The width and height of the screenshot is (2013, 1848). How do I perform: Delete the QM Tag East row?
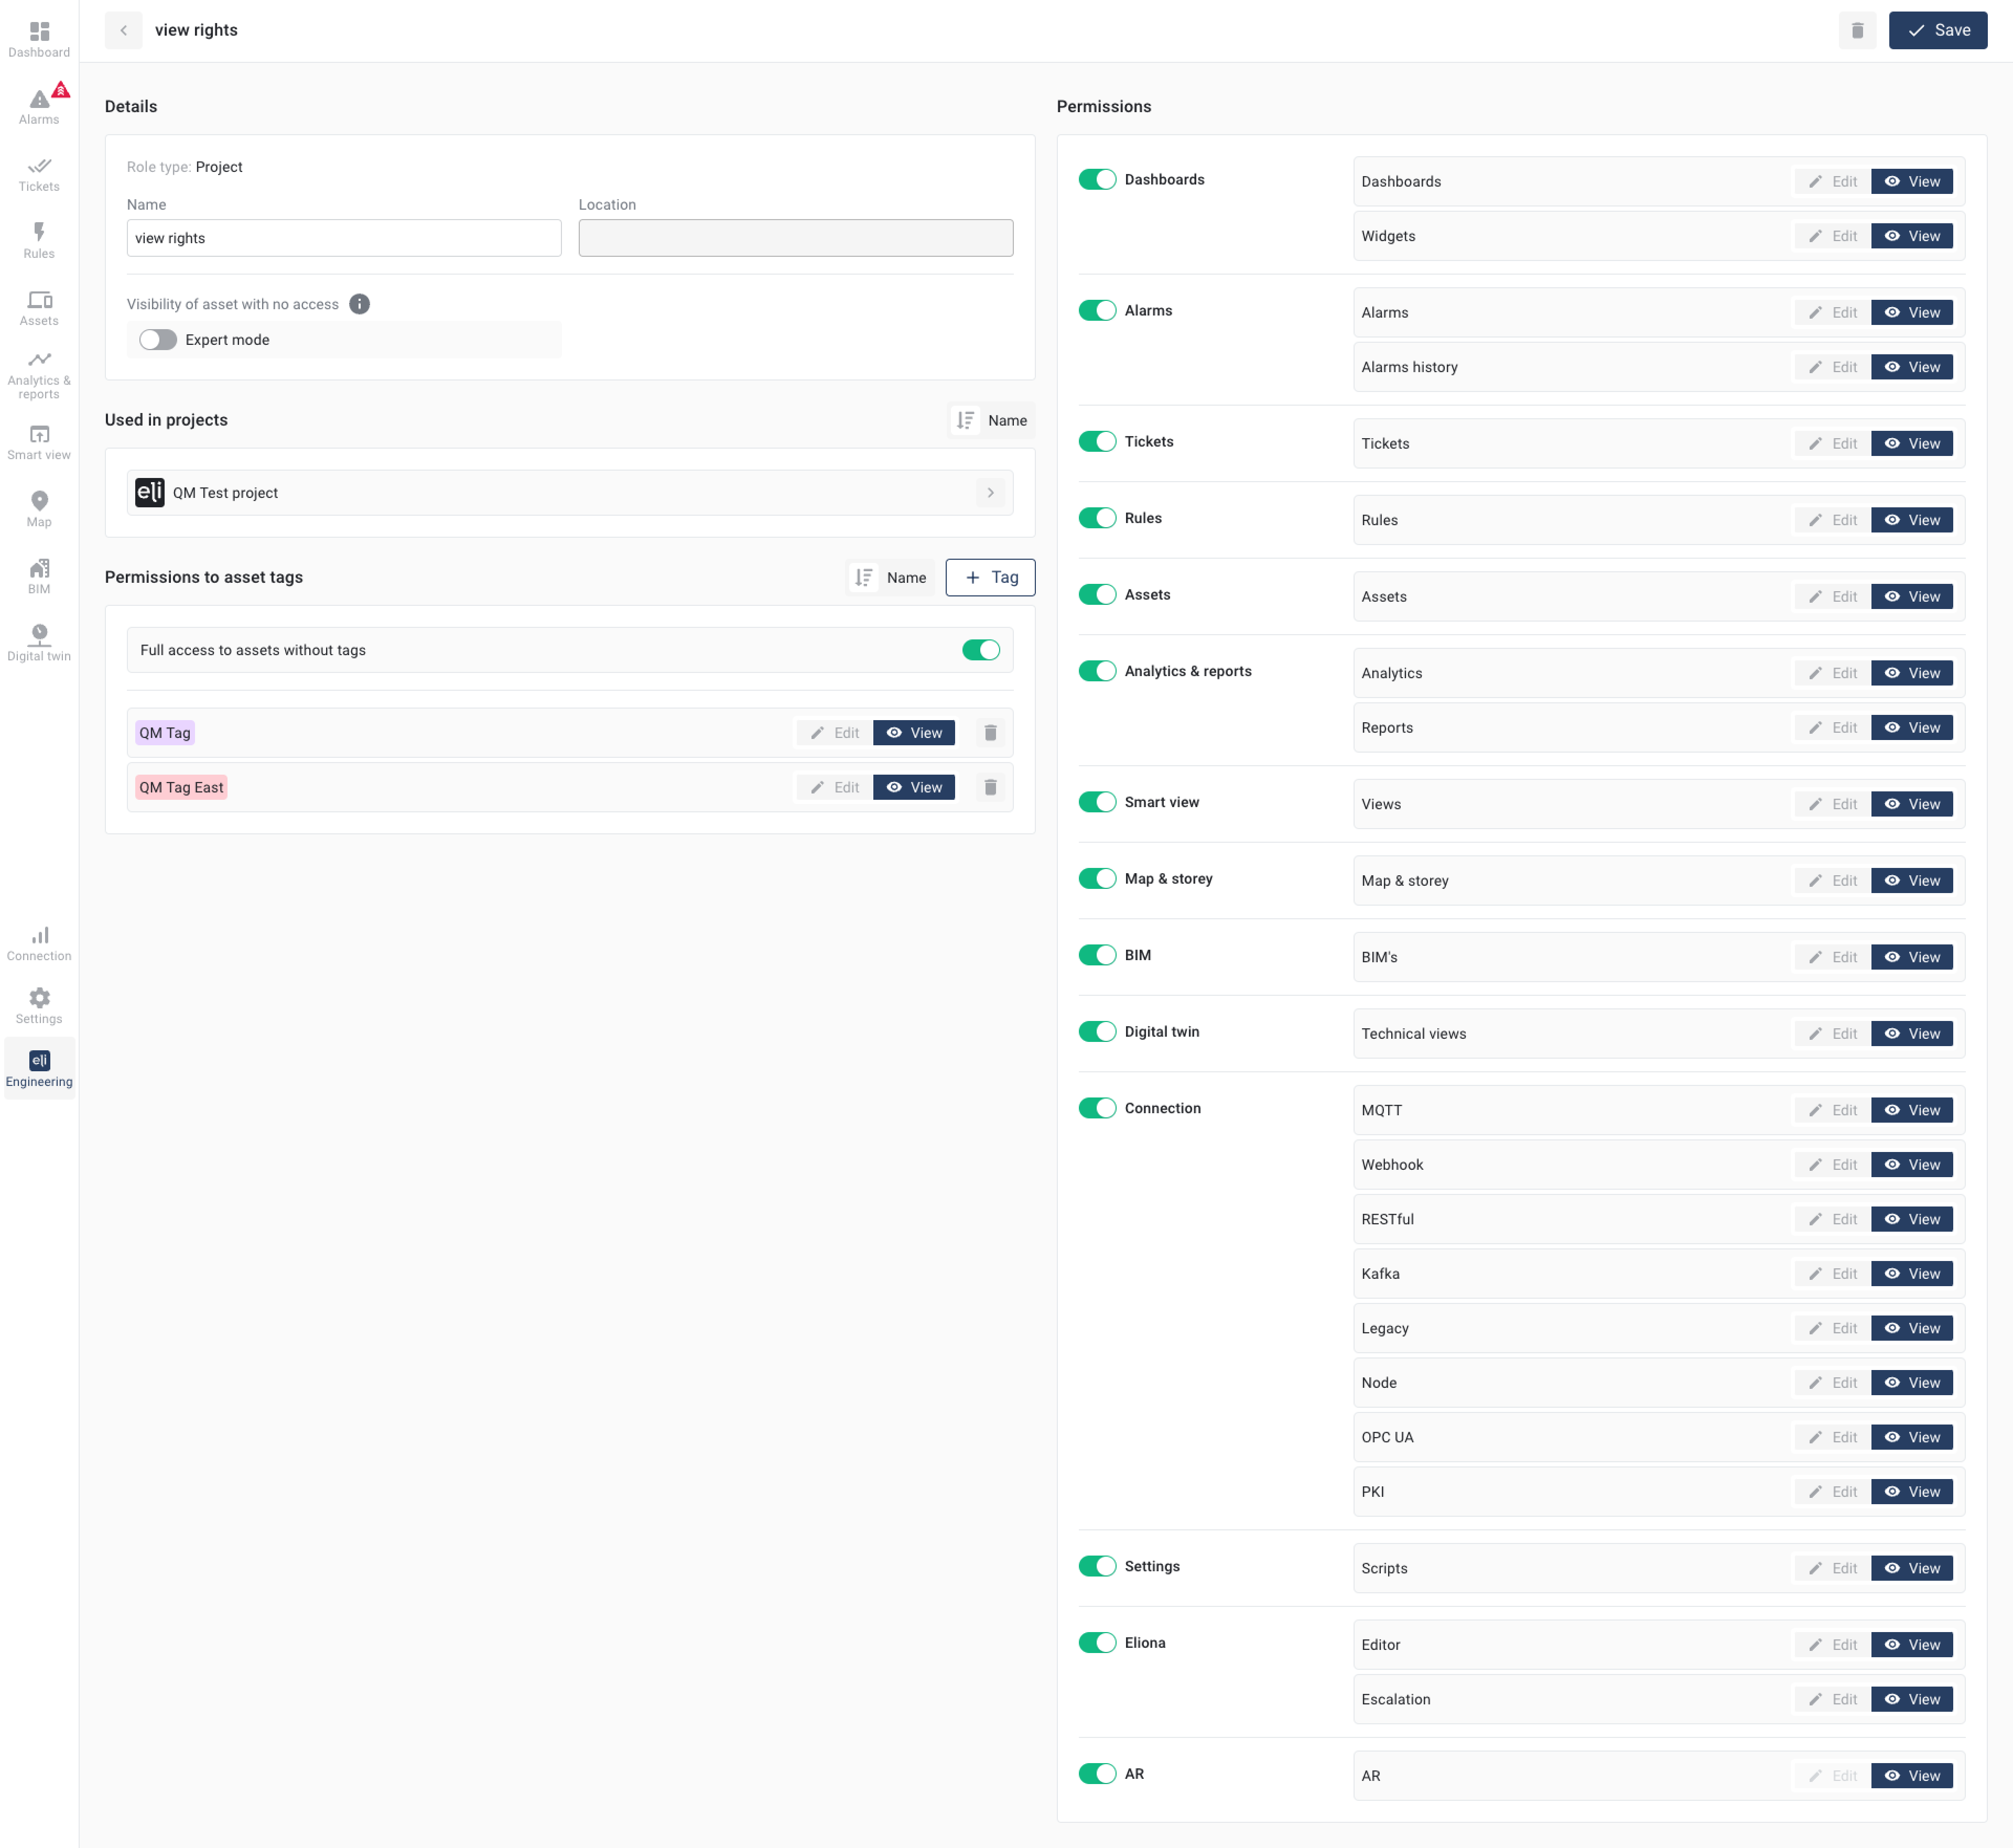989,787
